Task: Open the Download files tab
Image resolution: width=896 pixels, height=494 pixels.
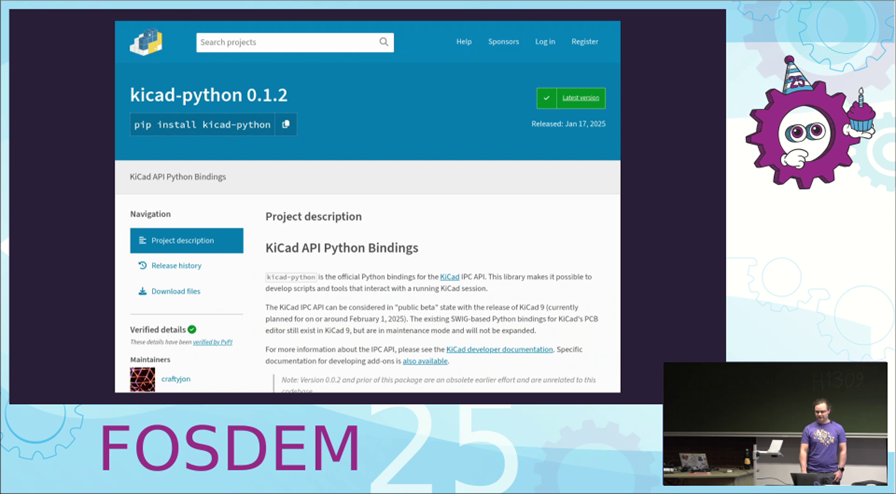Action: tap(176, 291)
